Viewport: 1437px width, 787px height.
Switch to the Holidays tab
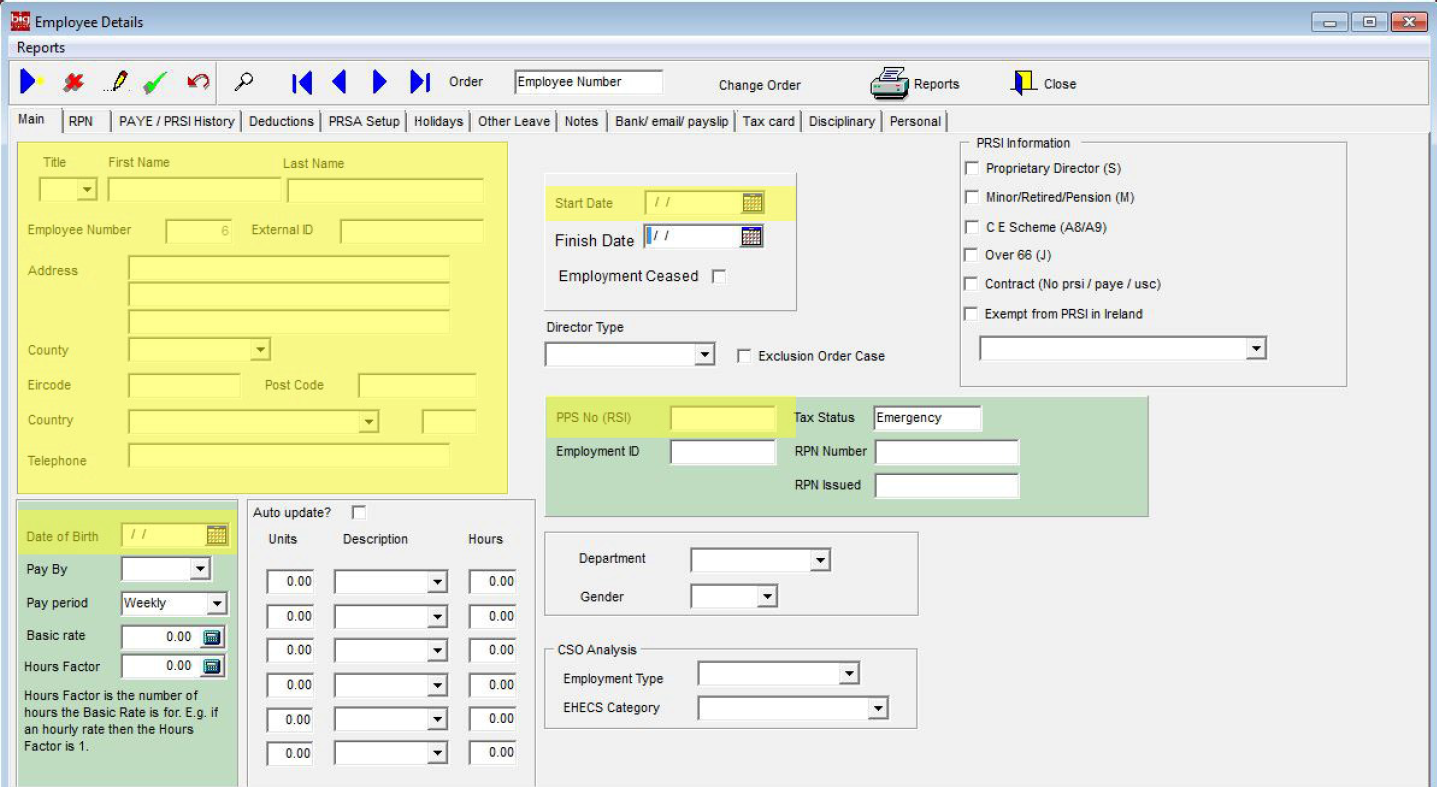click(x=438, y=121)
